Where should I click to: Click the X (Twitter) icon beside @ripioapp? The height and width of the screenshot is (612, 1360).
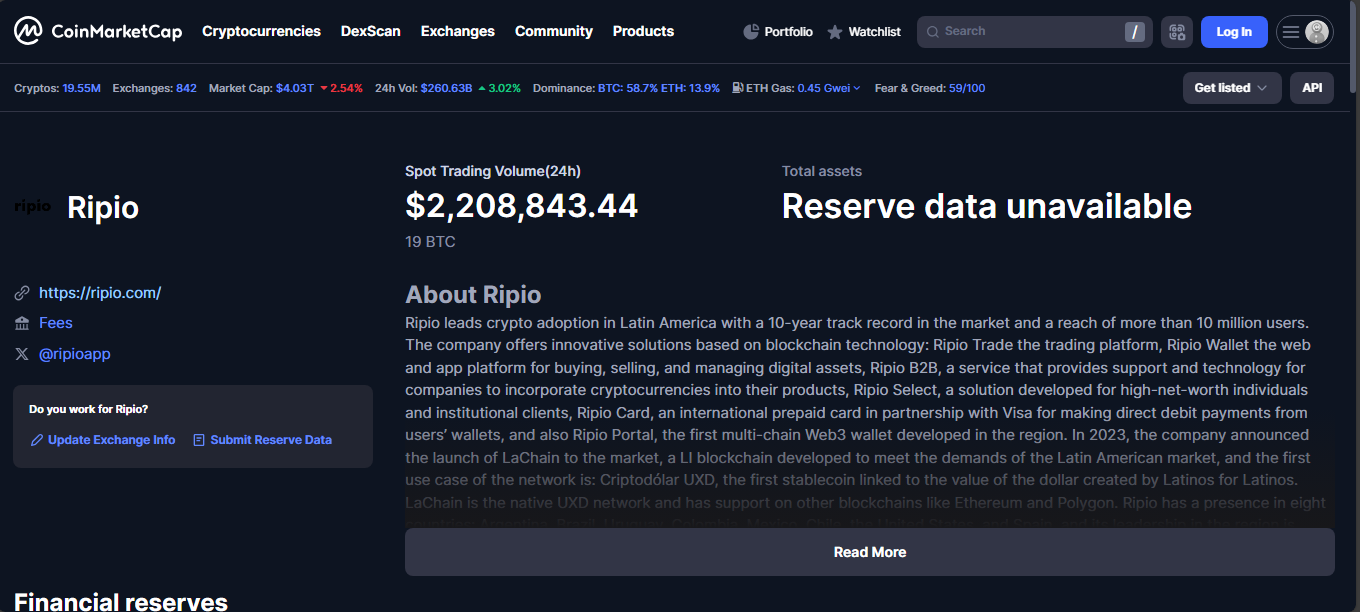click(x=22, y=354)
